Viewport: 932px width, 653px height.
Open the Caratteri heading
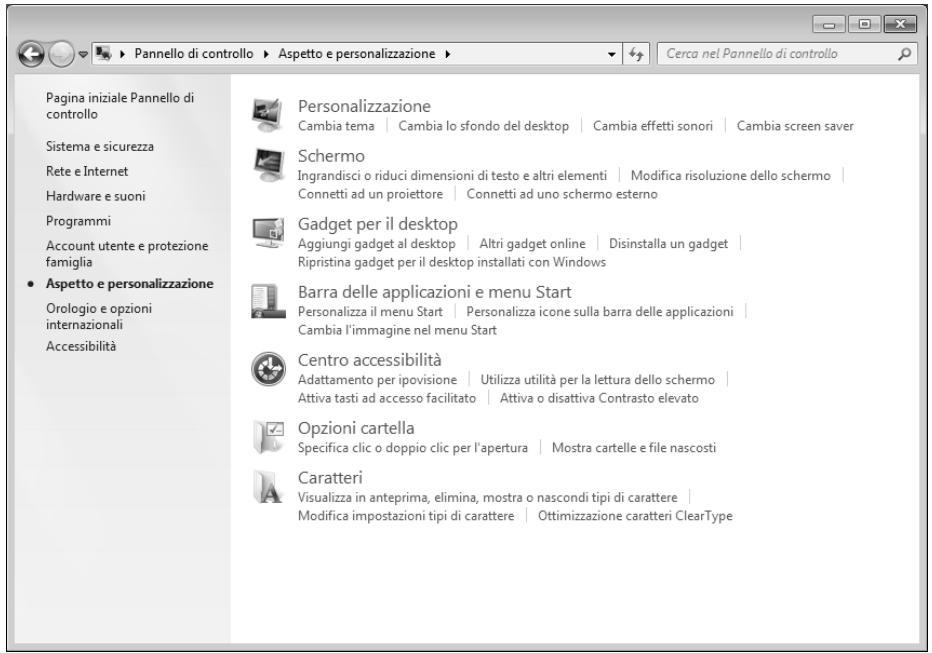point(330,478)
